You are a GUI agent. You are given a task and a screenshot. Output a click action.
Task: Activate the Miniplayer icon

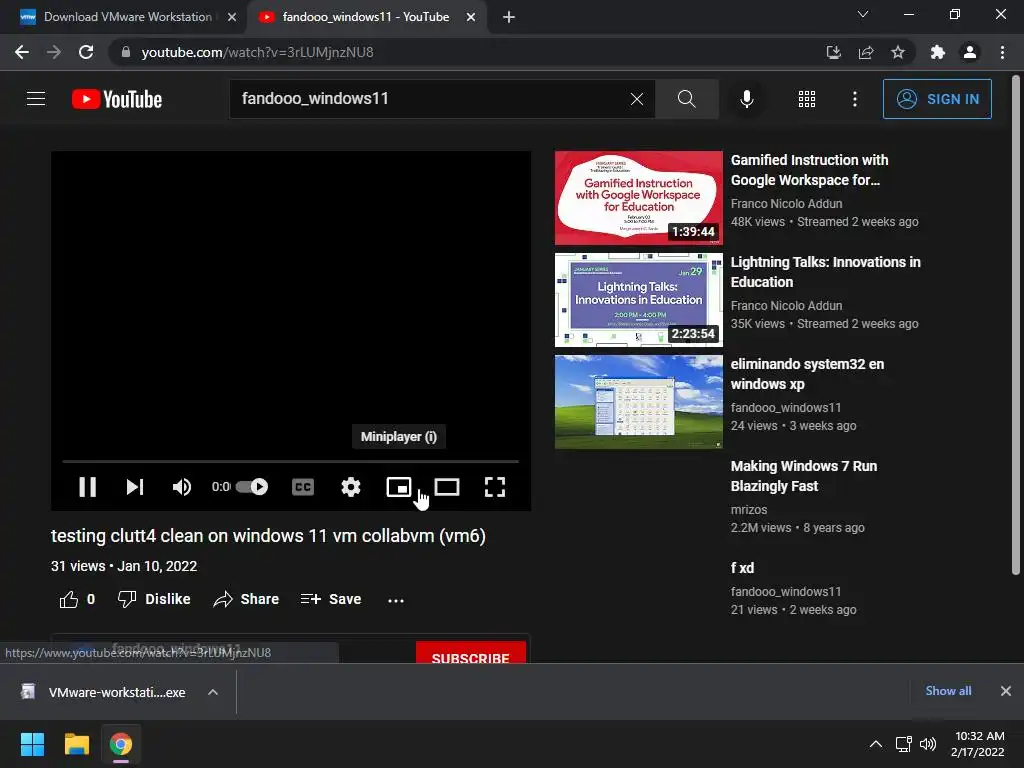point(398,487)
